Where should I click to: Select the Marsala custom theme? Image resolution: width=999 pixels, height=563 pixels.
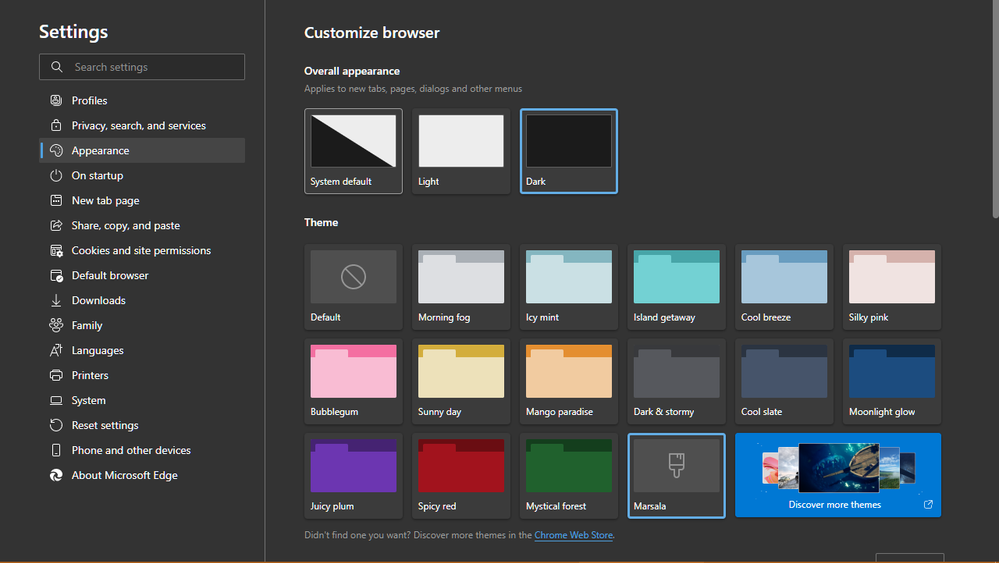[x=676, y=476]
